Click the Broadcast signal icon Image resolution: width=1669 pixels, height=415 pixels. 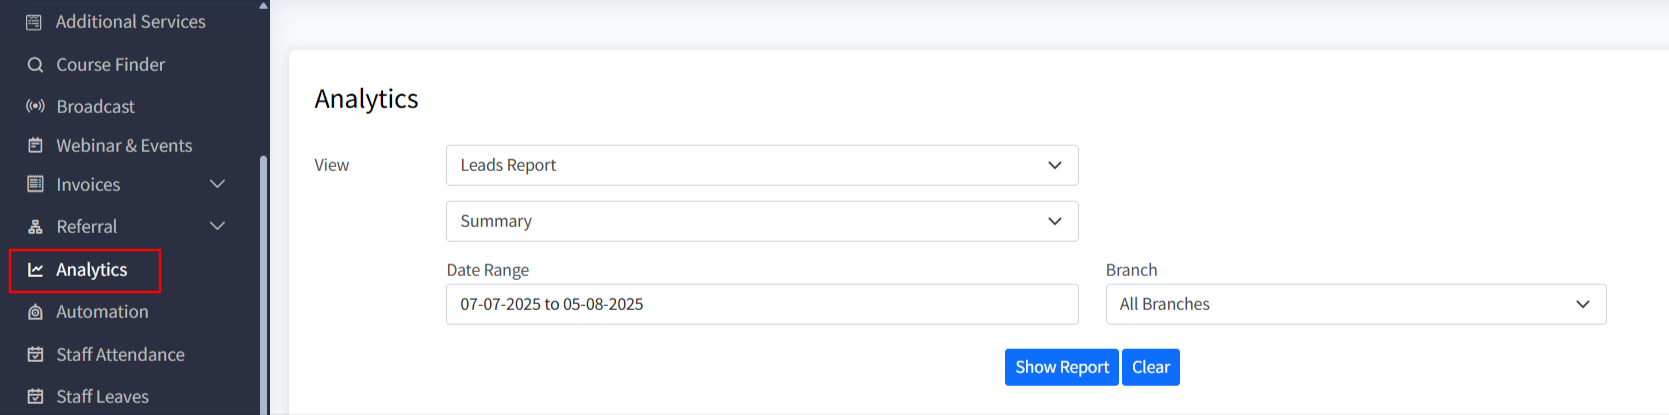pos(35,106)
